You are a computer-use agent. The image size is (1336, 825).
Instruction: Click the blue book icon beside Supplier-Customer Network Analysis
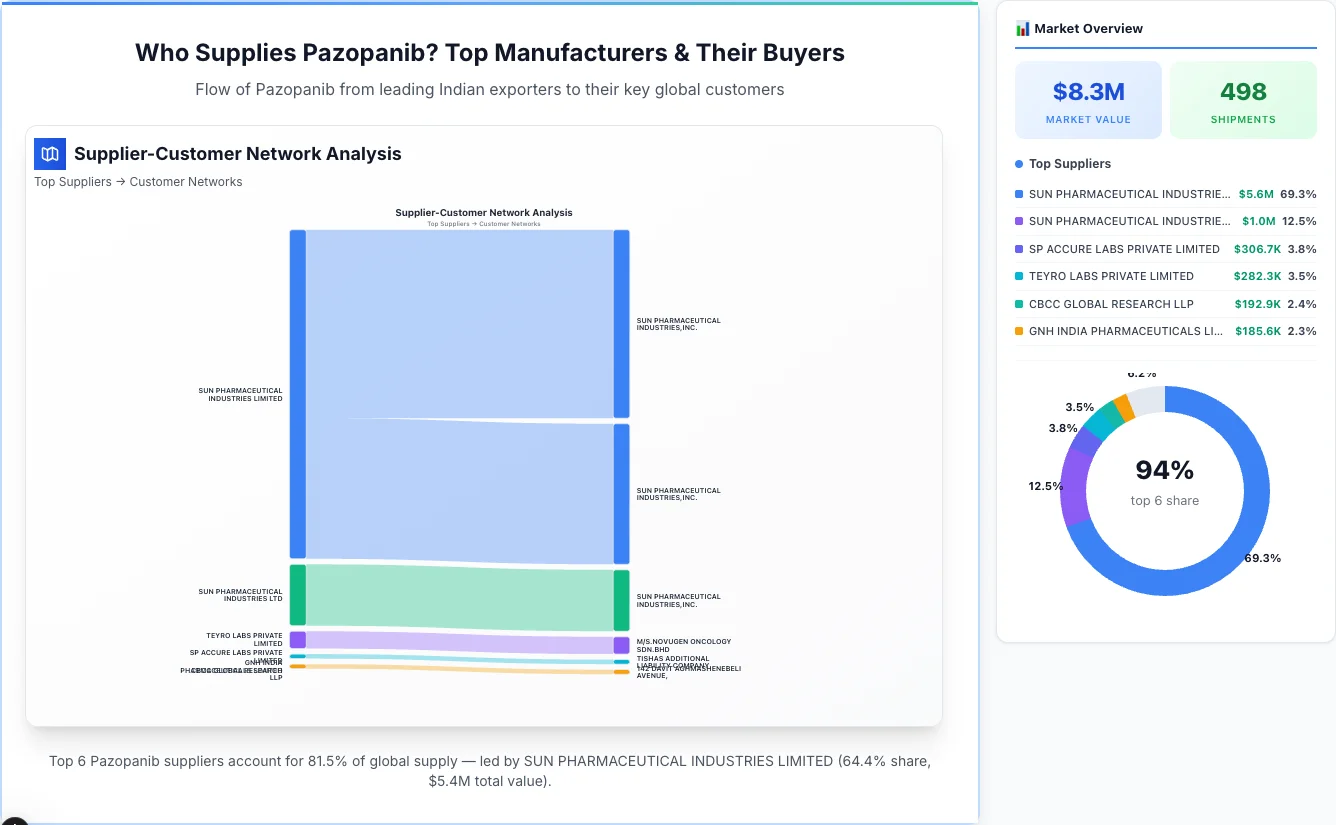pos(49,154)
